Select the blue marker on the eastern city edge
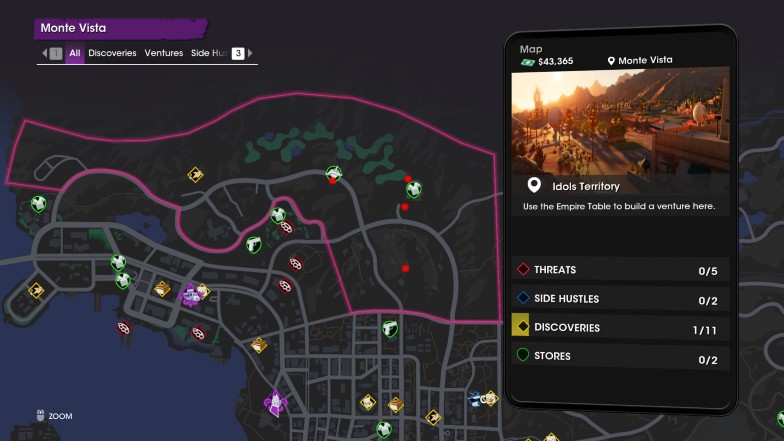The image size is (784, 441). click(x=474, y=399)
